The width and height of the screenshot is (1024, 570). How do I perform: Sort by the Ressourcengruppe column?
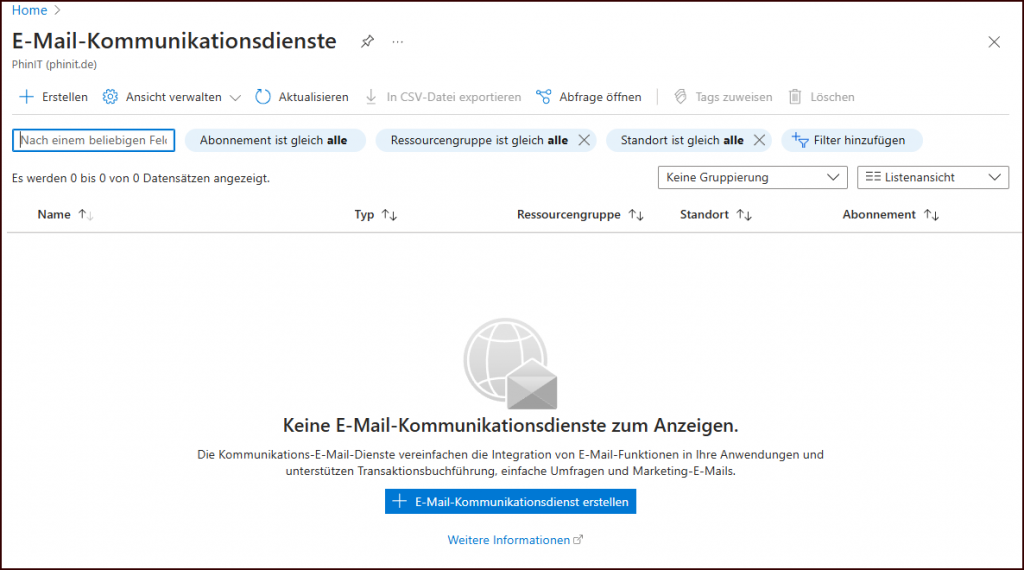(x=580, y=215)
